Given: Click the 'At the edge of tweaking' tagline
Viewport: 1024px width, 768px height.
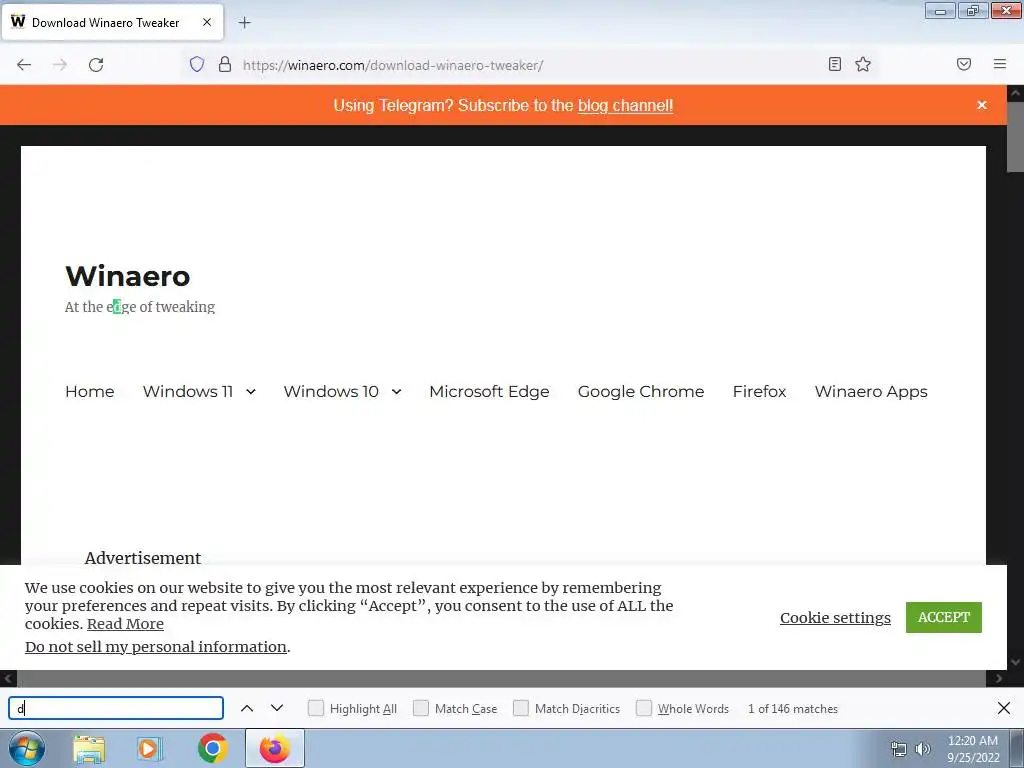Looking at the screenshot, I should point(140,306).
